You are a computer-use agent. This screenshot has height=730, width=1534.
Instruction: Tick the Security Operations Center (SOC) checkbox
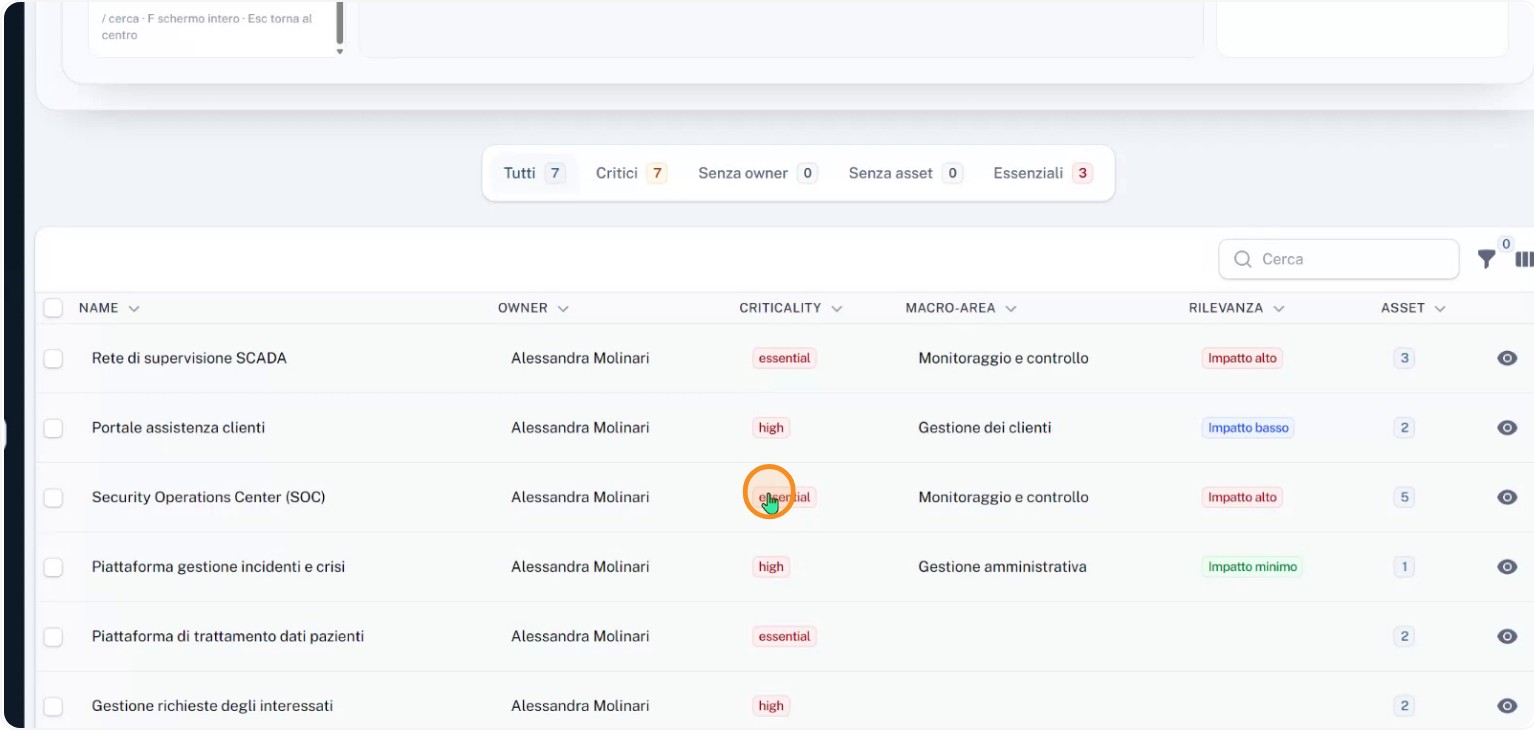tap(53, 497)
